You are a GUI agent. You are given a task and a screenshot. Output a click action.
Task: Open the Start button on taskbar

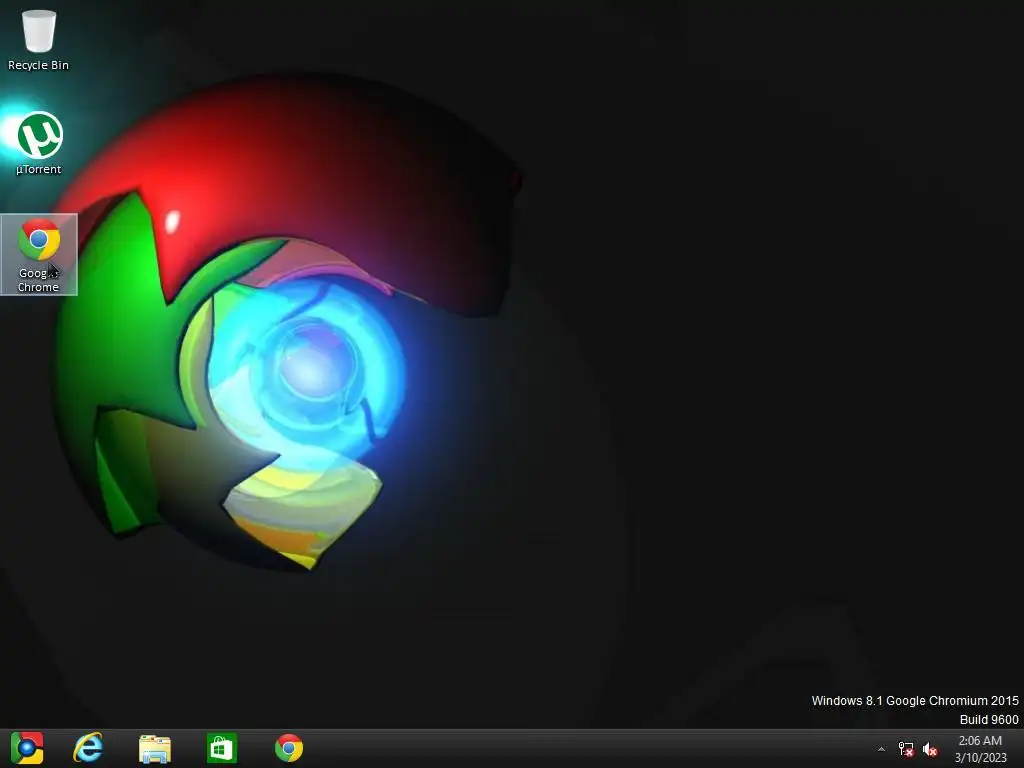(27, 748)
